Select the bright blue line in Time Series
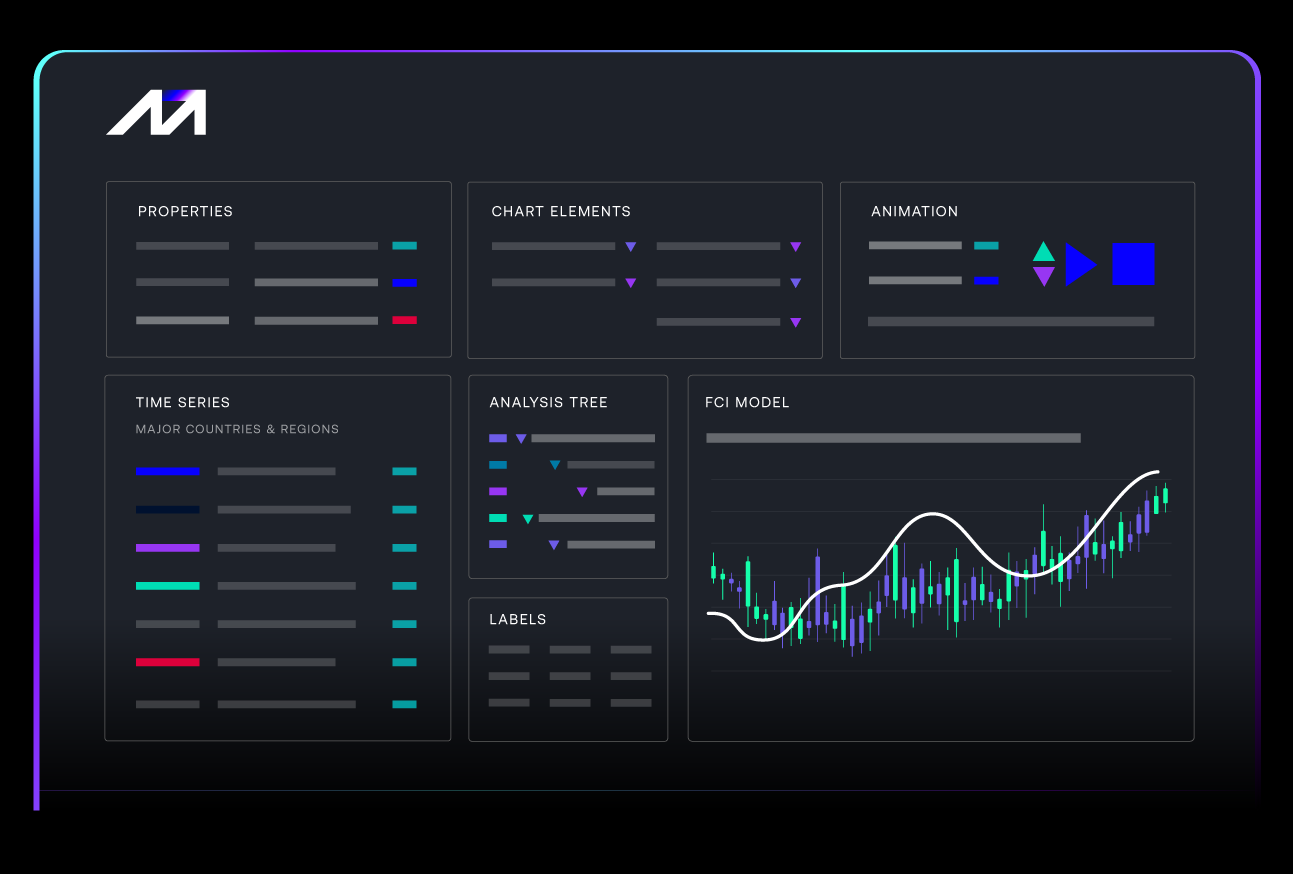This screenshot has width=1293, height=874. (168, 471)
